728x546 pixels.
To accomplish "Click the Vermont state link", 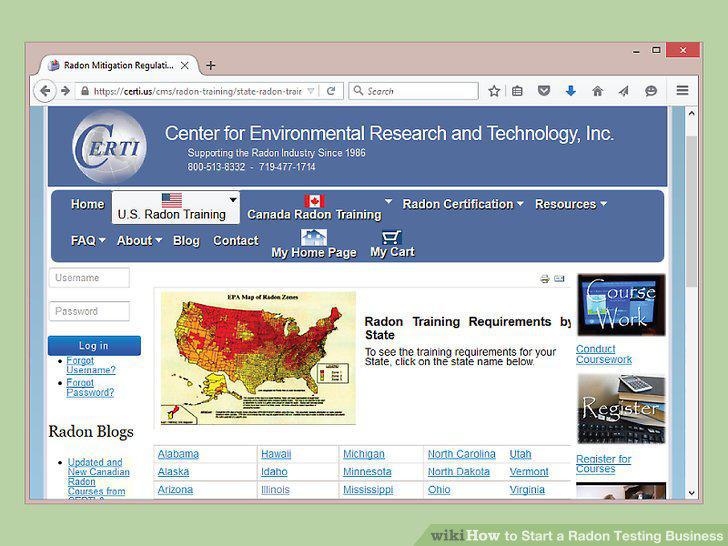I will pyautogui.click(x=529, y=472).
